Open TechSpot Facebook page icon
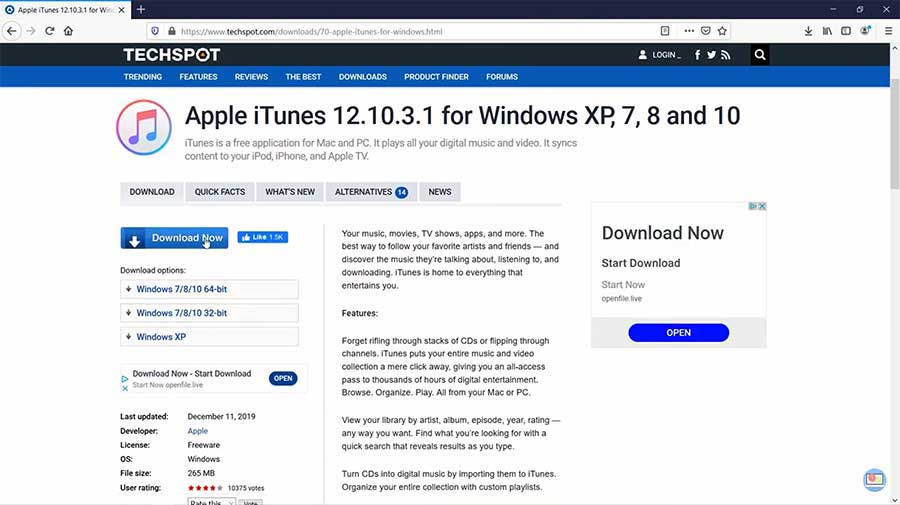Screen dimensions: 900x505 [697, 55]
